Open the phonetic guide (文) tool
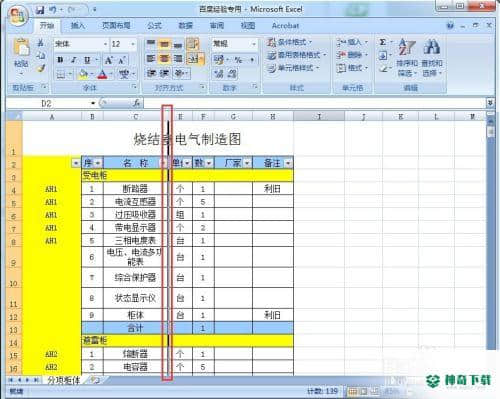The width and height of the screenshot is (500, 399). tap(124, 74)
